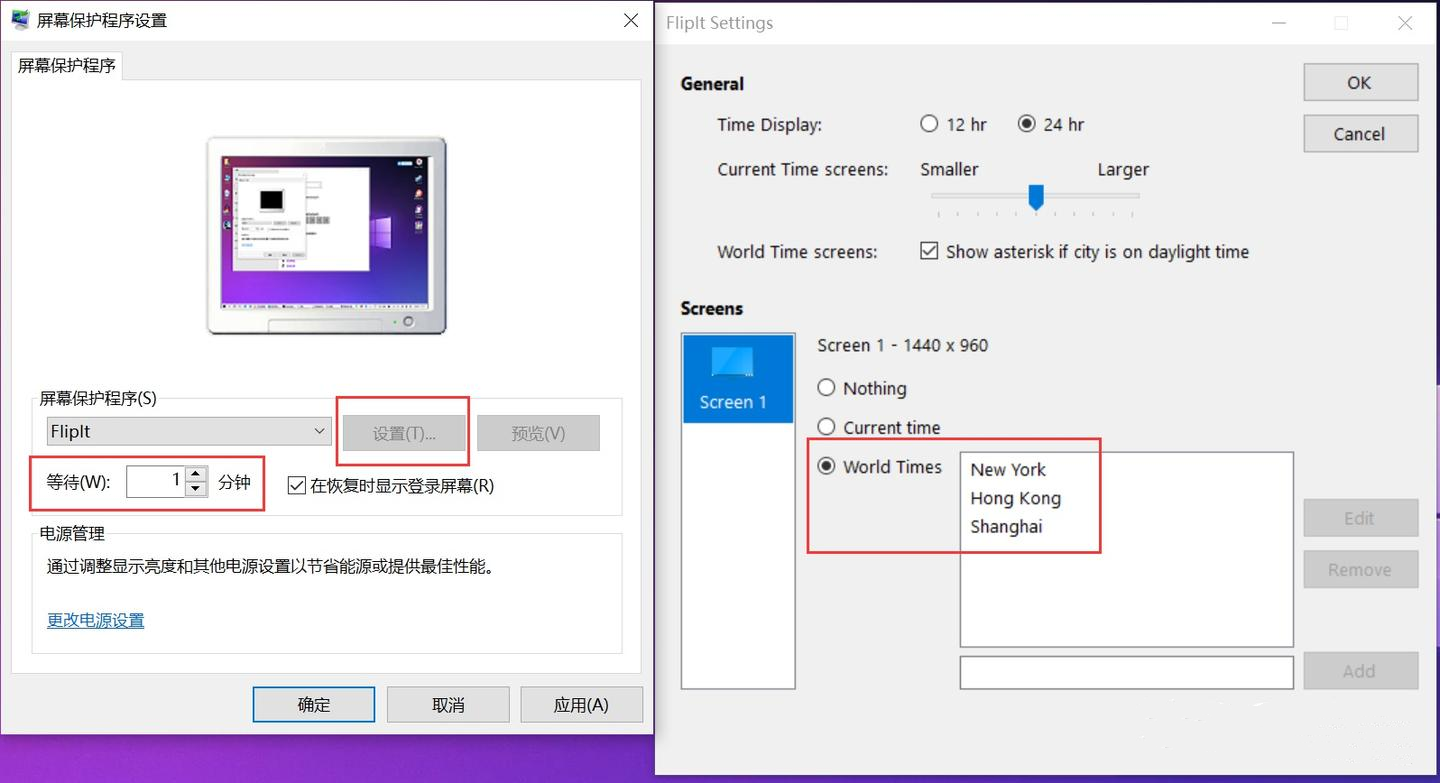The height and width of the screenshot is (783, 1440).
Task: Select the Screen 1 monitor icon
Action: (x=738, y=379)
